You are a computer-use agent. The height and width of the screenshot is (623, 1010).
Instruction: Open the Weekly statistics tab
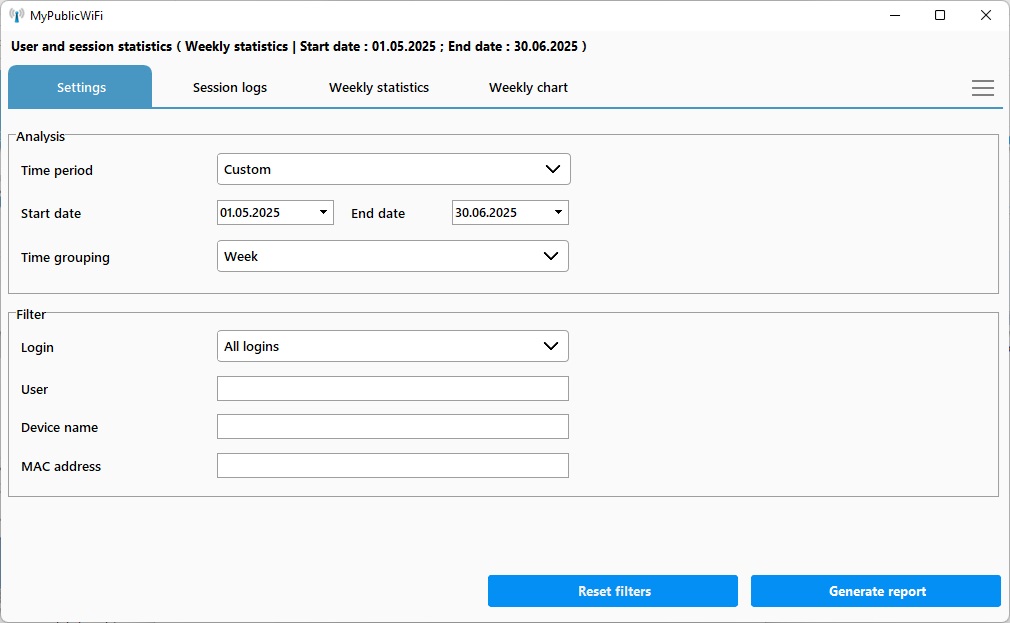click(x=379, y=88)
